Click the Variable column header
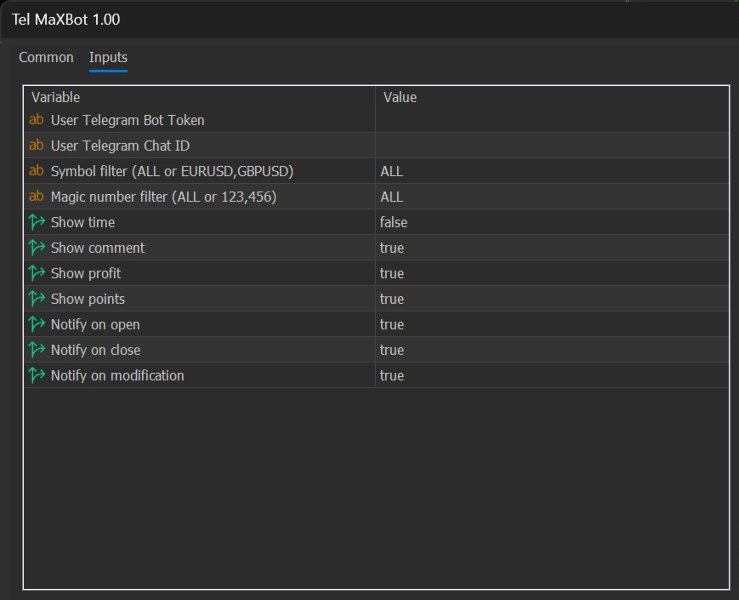 [56, 97]
